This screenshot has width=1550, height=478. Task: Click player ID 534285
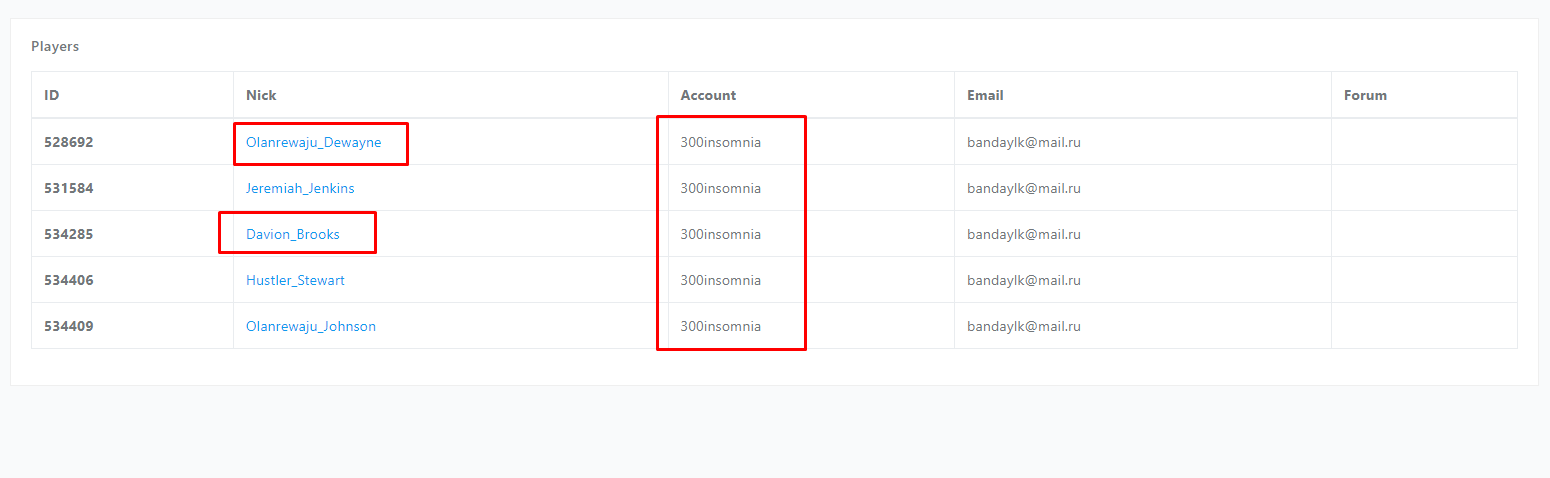click(69, 234)
